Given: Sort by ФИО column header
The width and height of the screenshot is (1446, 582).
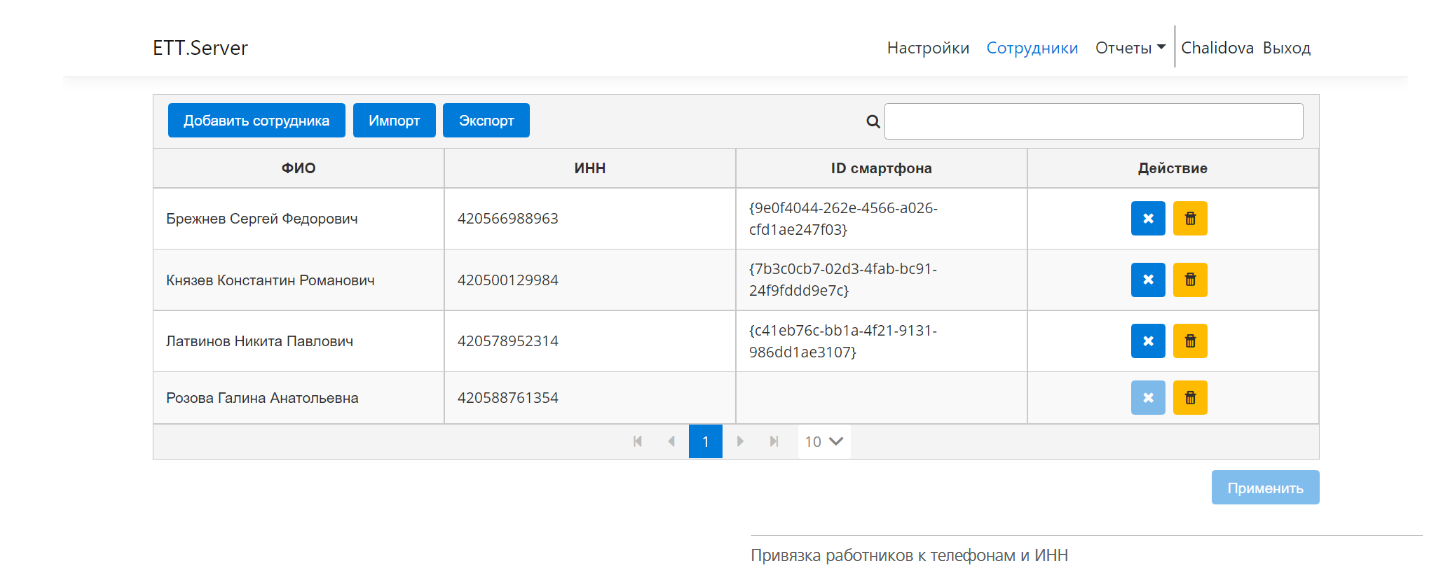Looking at the screenshot, I should [x=298, y=168].
